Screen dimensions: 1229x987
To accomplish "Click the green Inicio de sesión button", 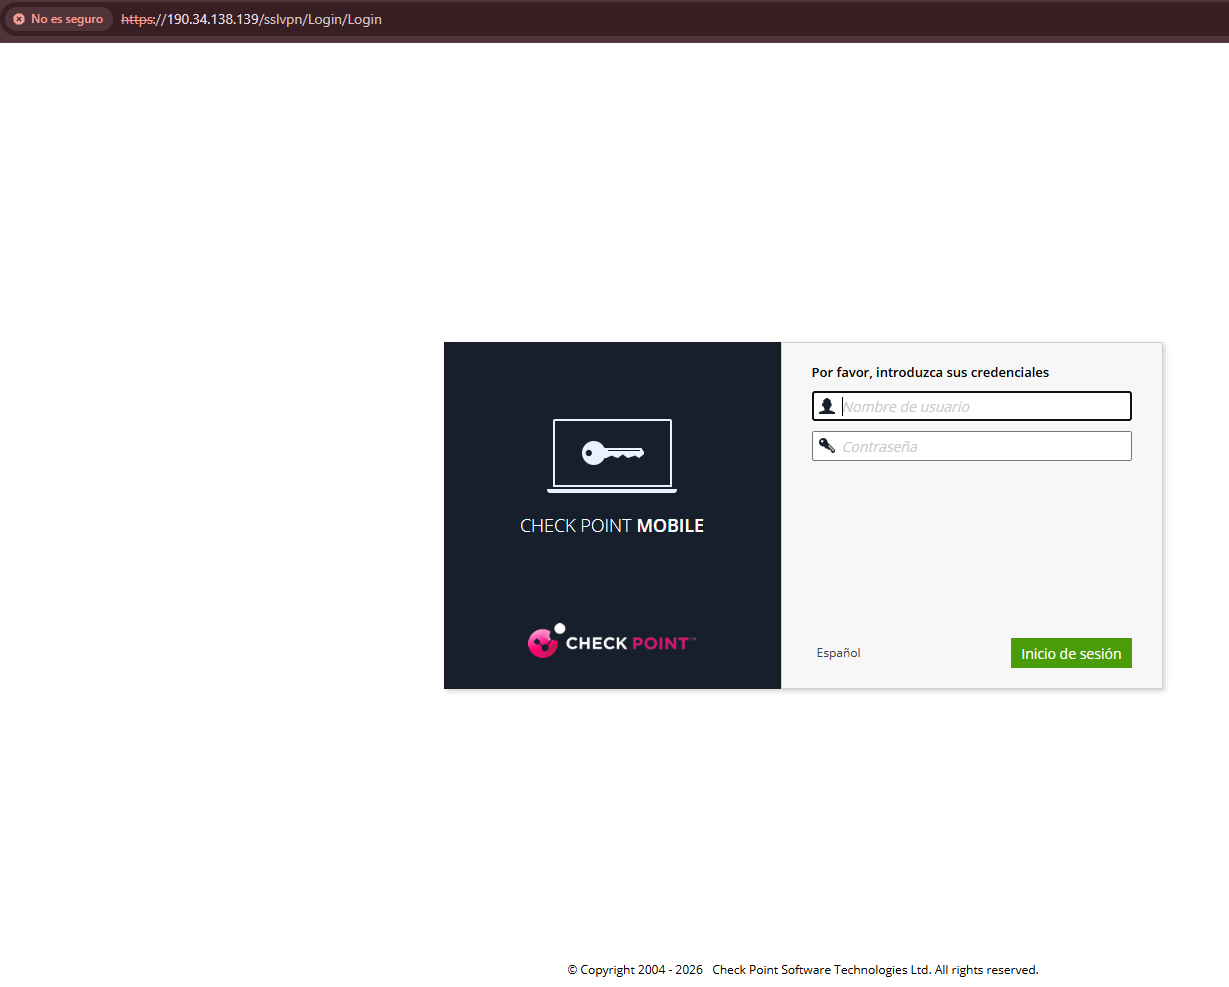I will click(1071, 653).
